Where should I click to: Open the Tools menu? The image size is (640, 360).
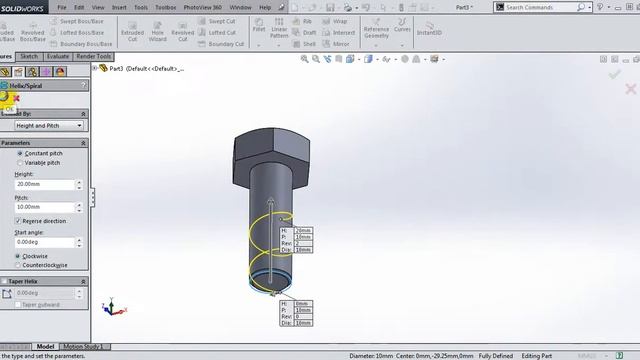[141, 7]
